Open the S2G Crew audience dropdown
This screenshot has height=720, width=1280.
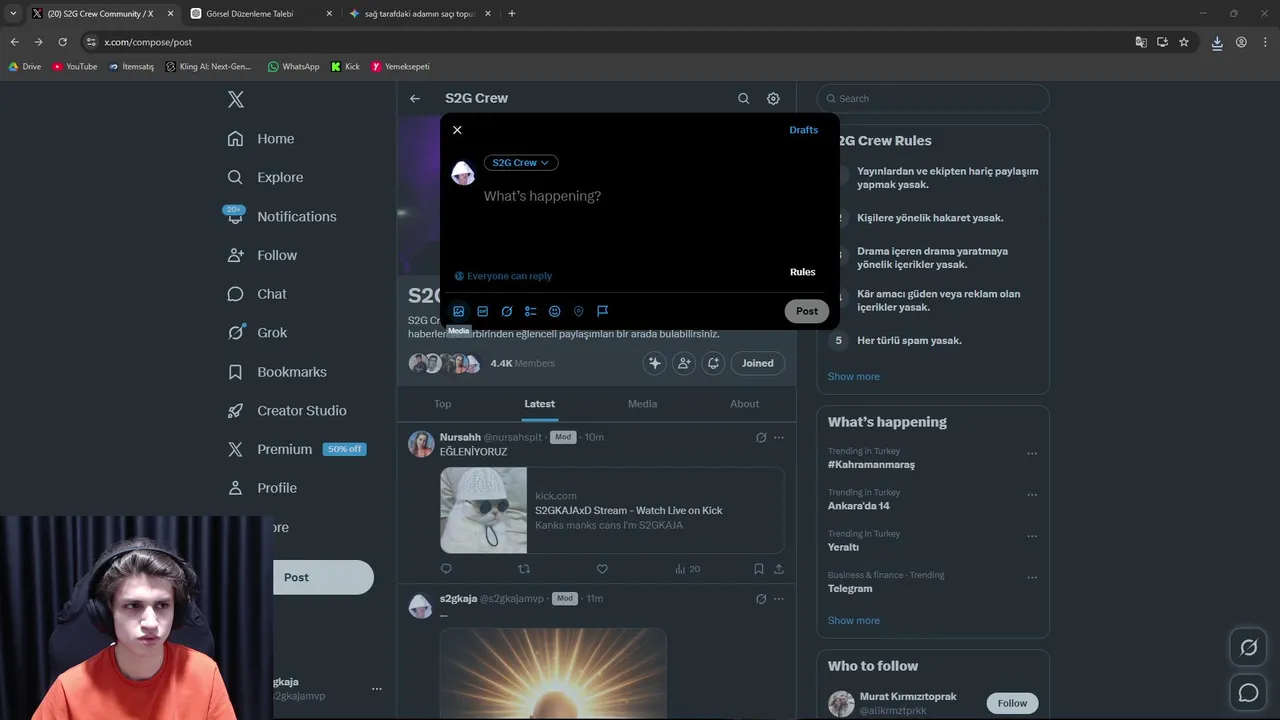(x=521, y=163)
